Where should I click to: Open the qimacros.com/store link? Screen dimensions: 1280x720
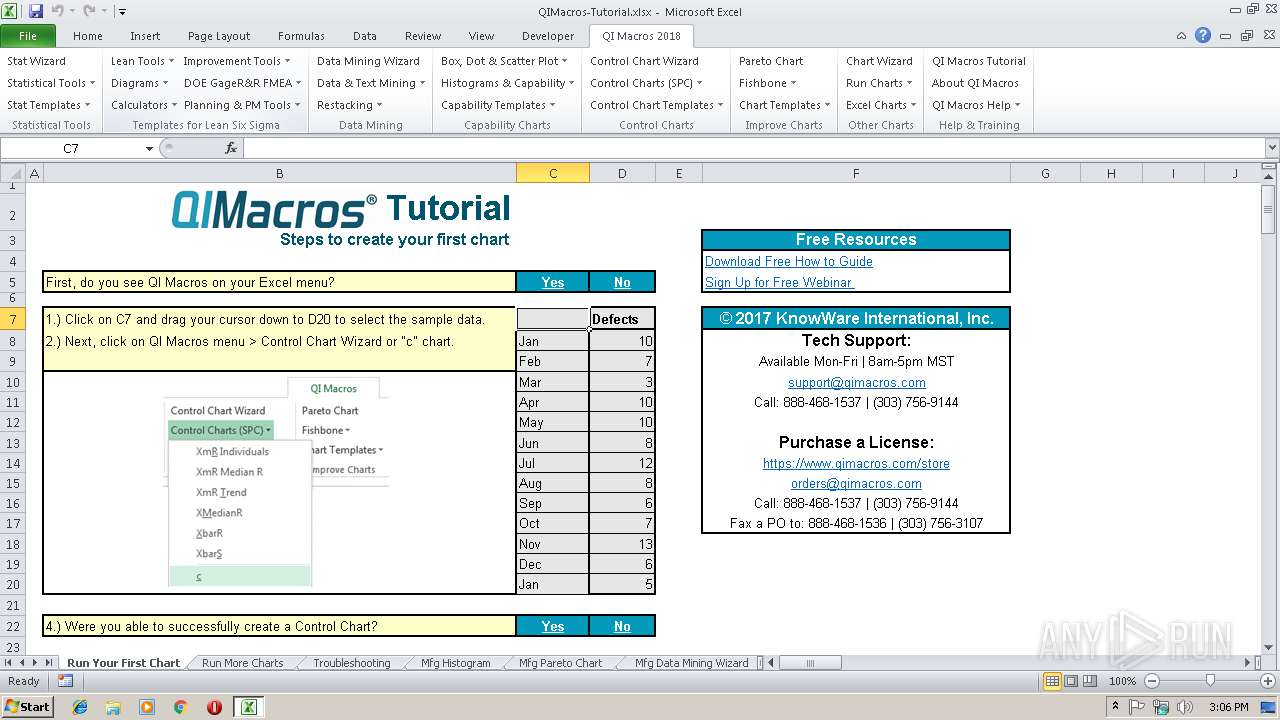tap(856, 463)
